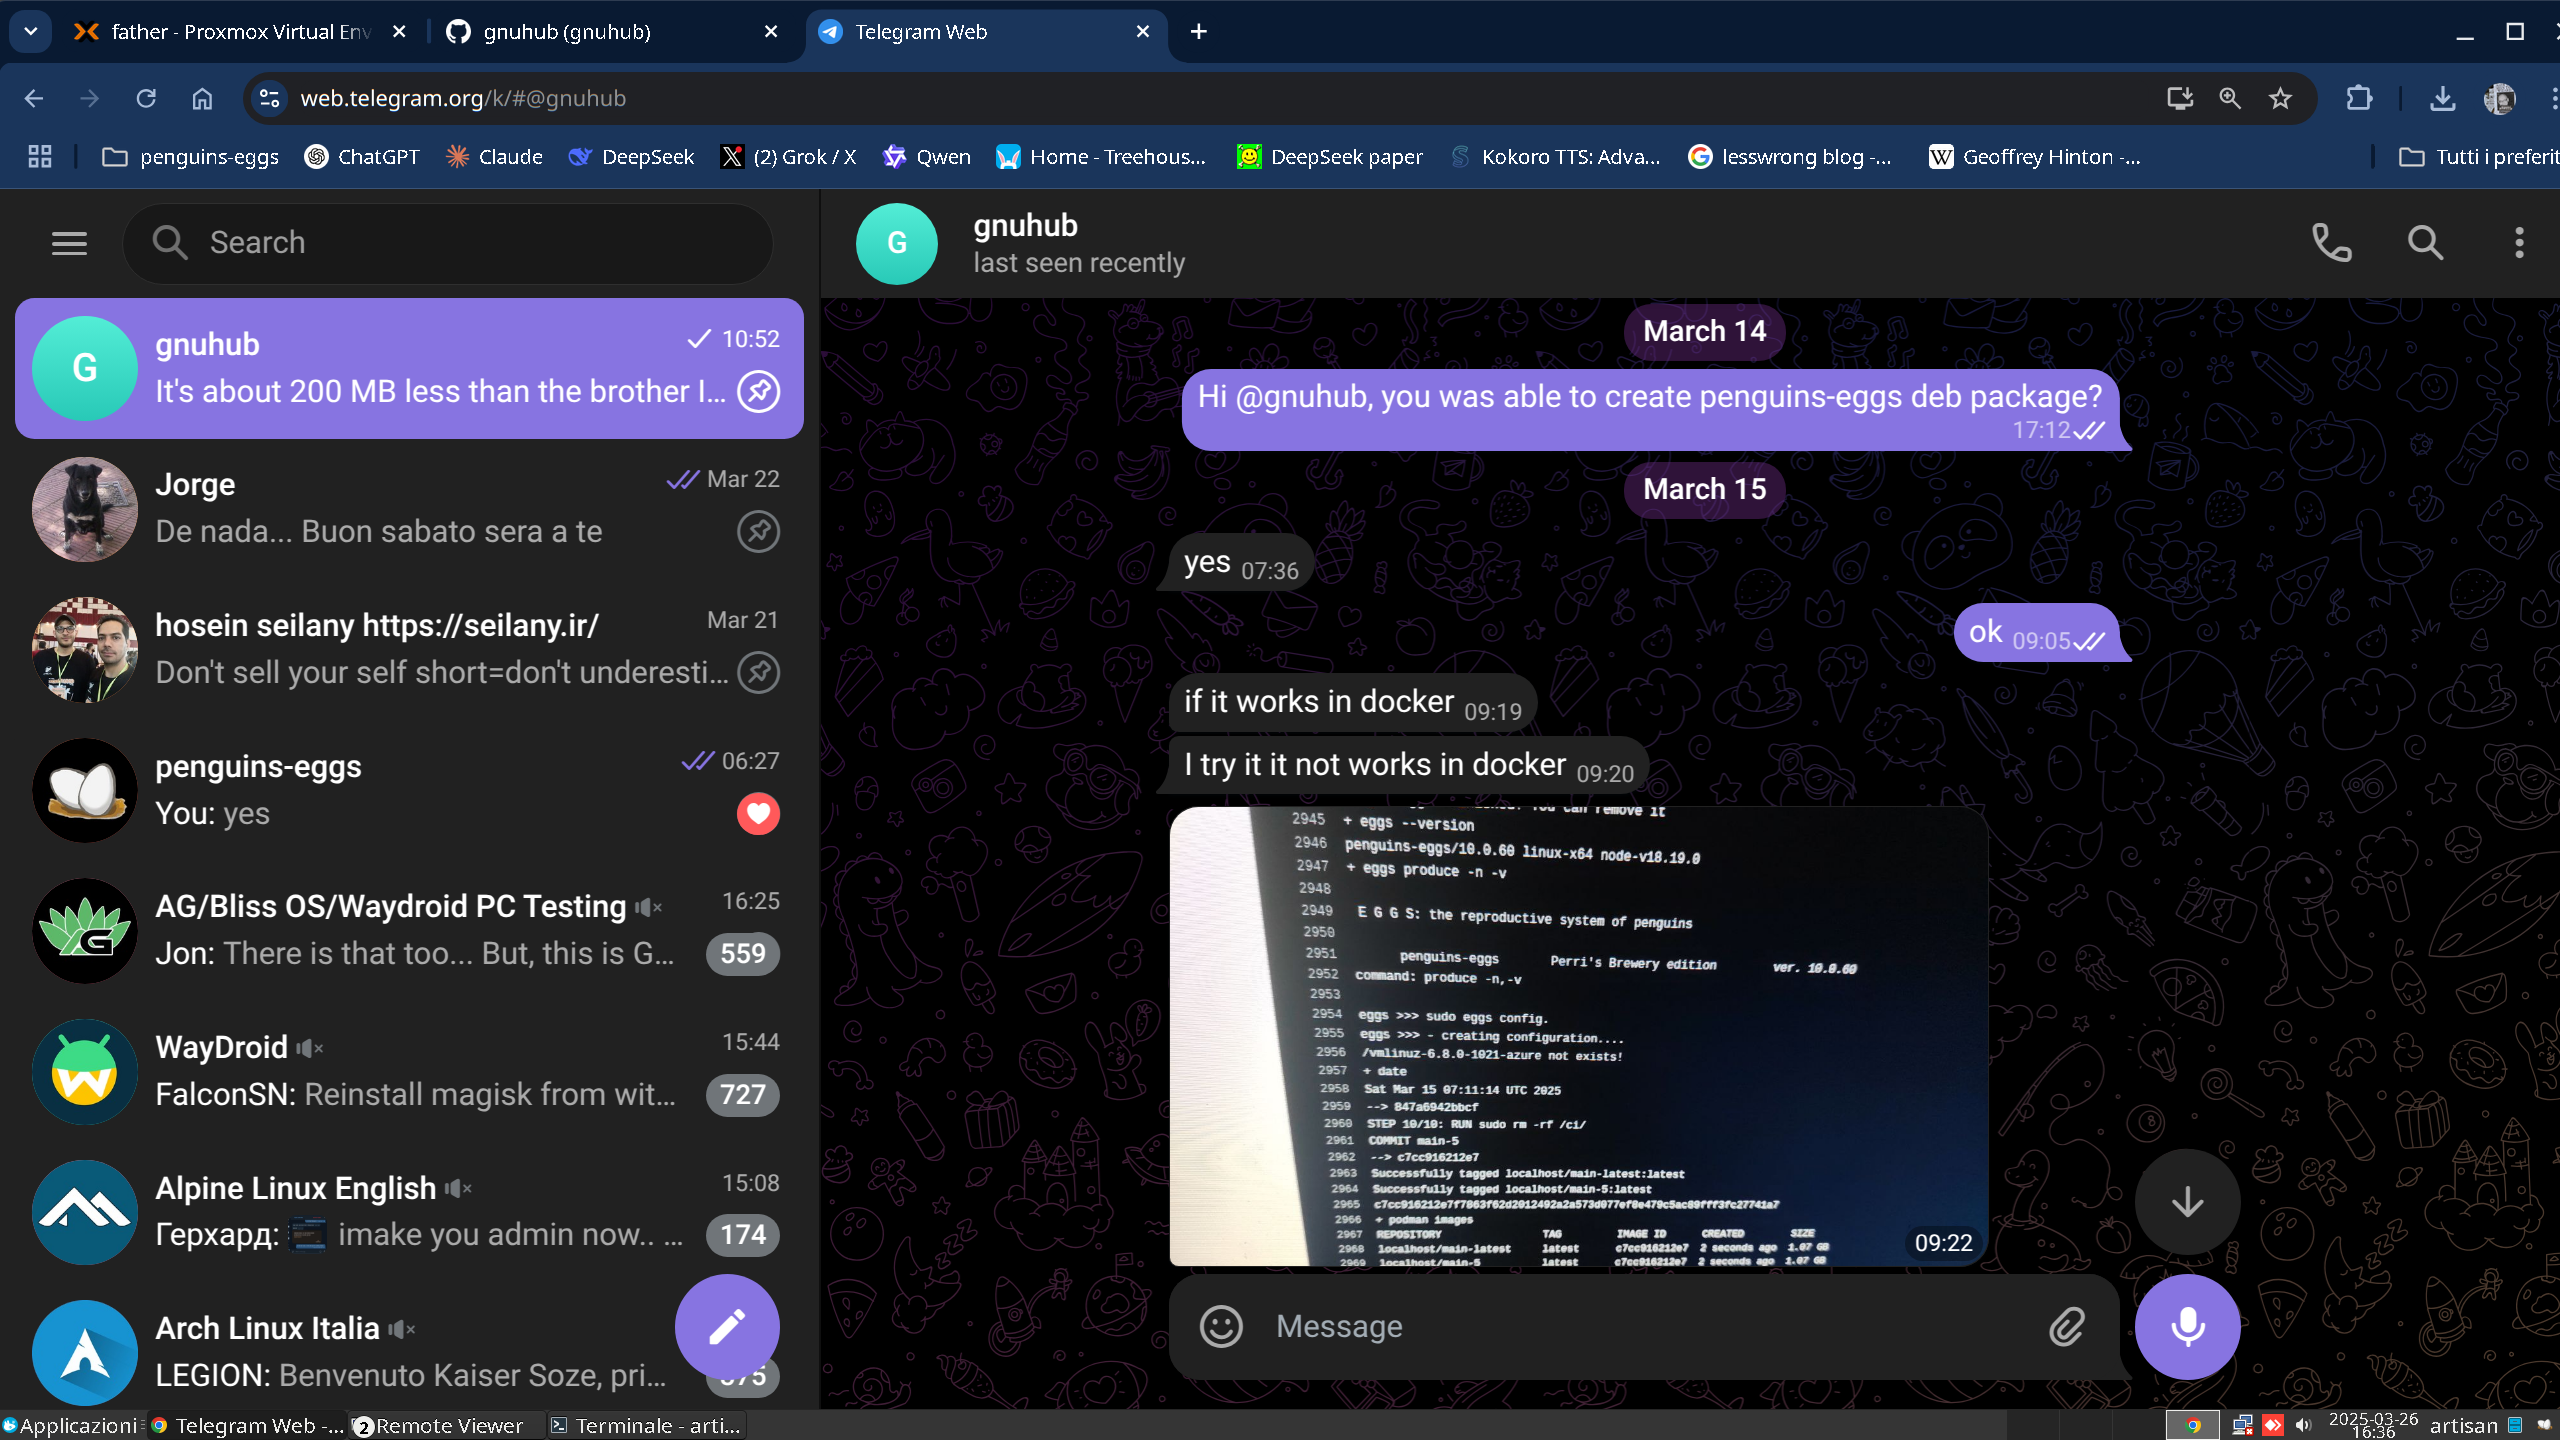The width and height of the screenshot is (2560, 1440).
Task: Click the install app icon in address bar
Action: point(2179,98)
